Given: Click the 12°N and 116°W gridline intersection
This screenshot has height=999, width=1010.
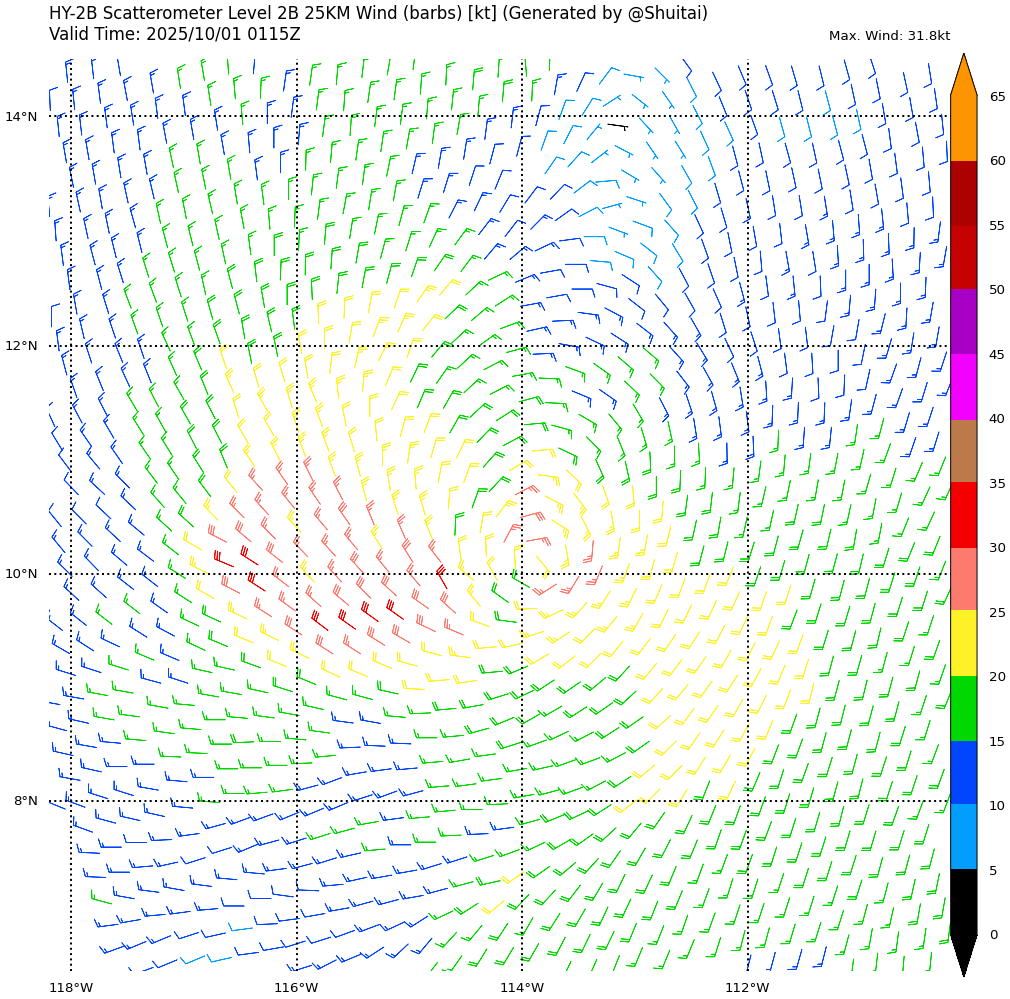Looking at the screenshot, I should tap(297, 346).
